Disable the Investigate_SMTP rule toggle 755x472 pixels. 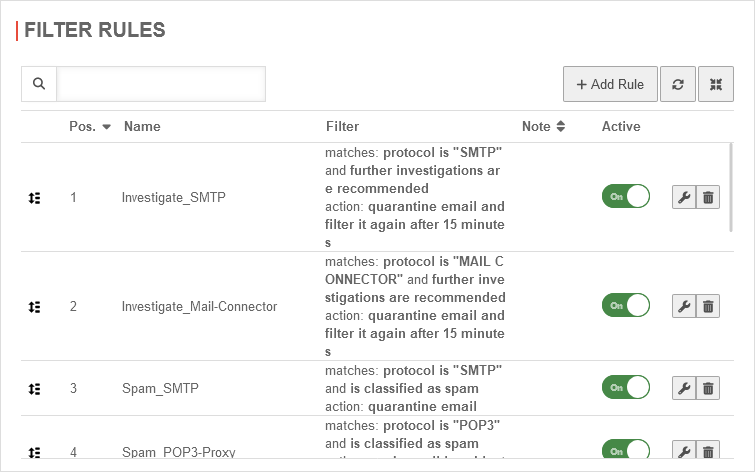click(625, 196)
